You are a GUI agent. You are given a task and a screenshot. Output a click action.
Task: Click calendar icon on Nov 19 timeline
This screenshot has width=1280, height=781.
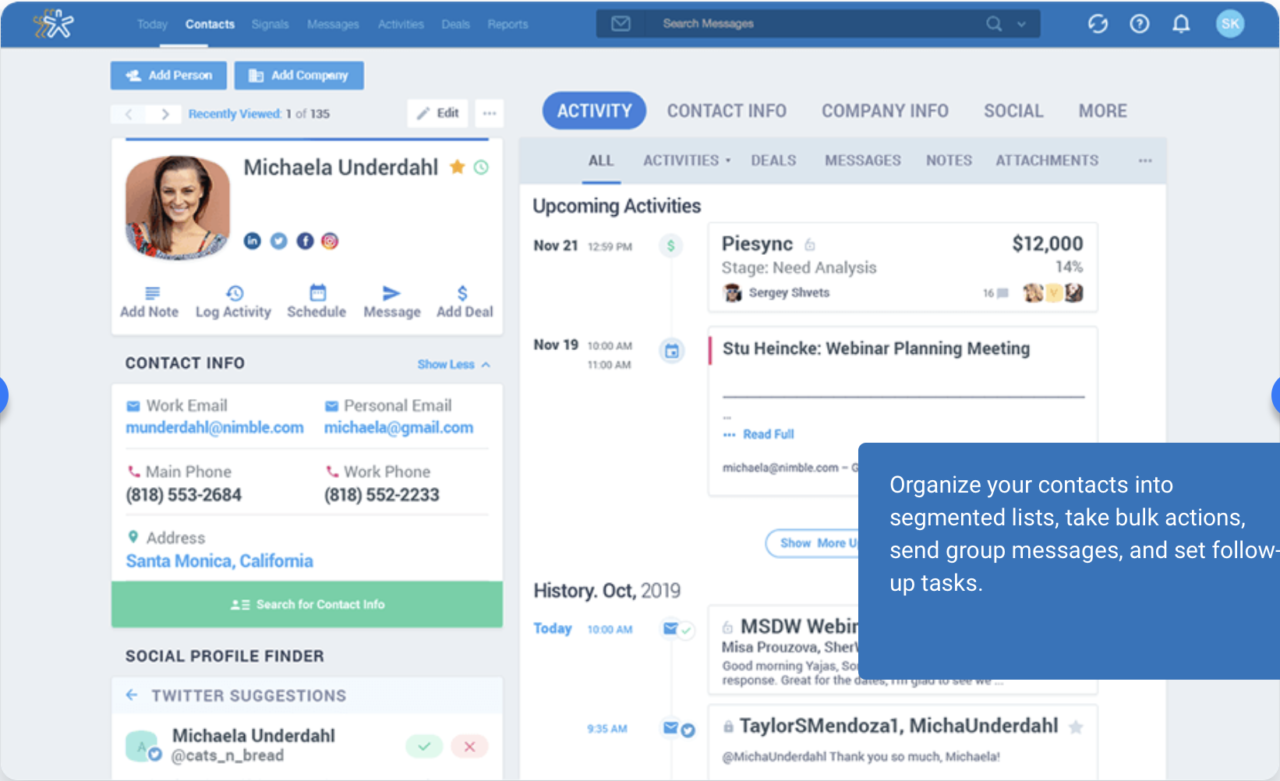[672, 350]
